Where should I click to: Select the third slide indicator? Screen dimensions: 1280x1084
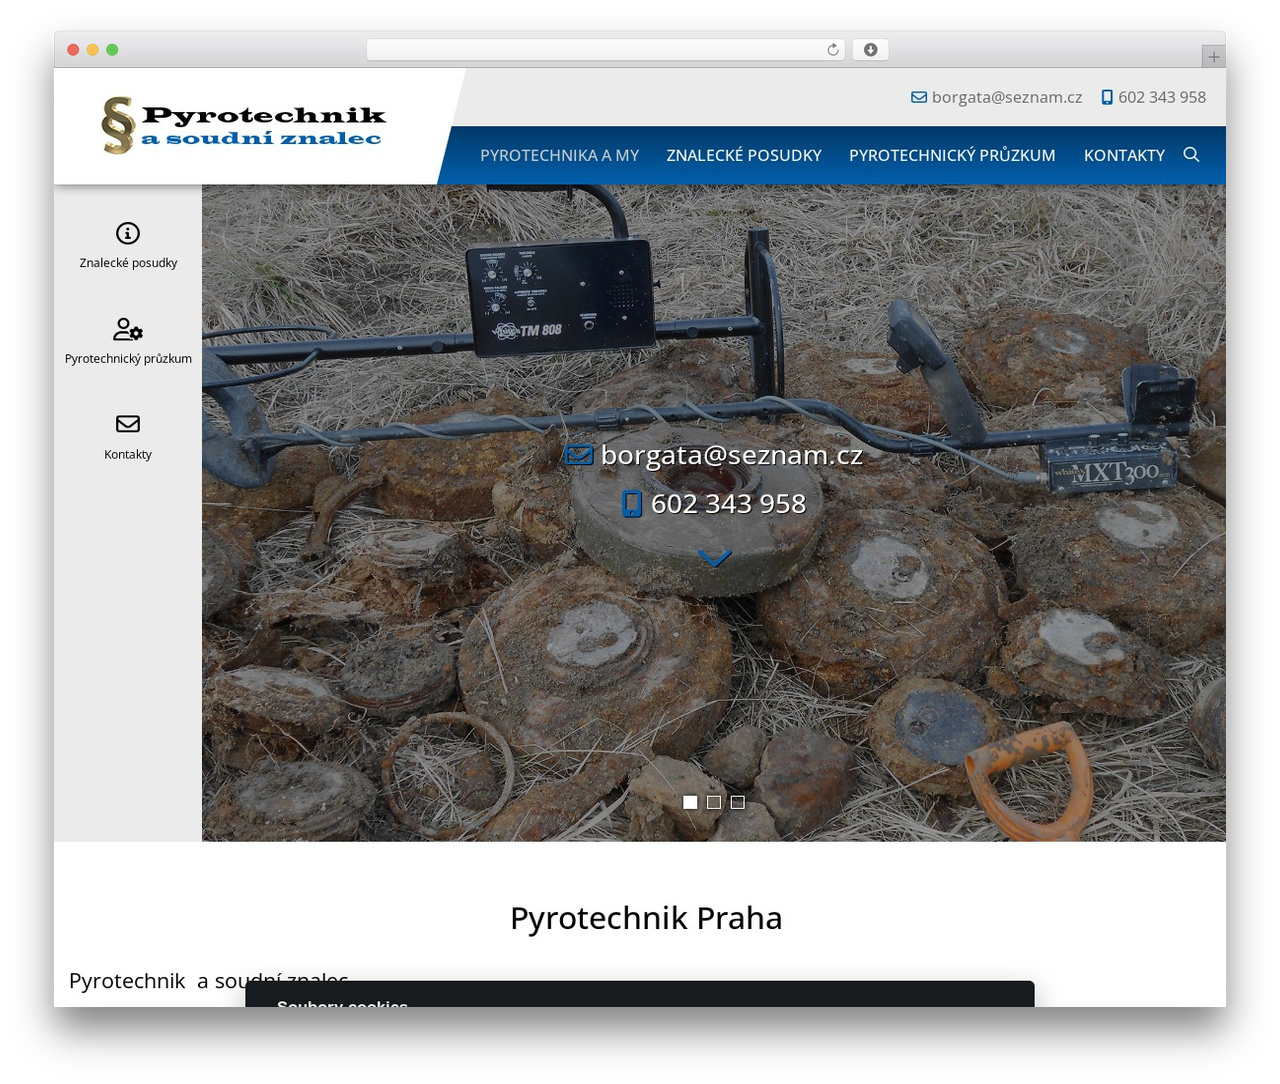(x=738, y=802)
